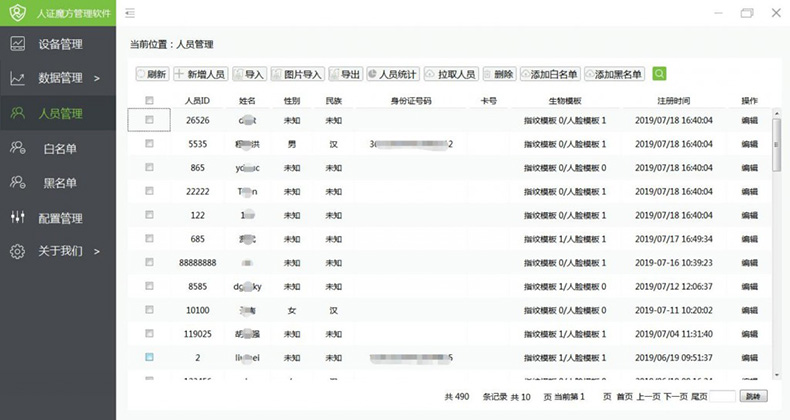Toggle the hamburger sidebar collapse icon
The image size is (790, 420).
pos(130,13)
